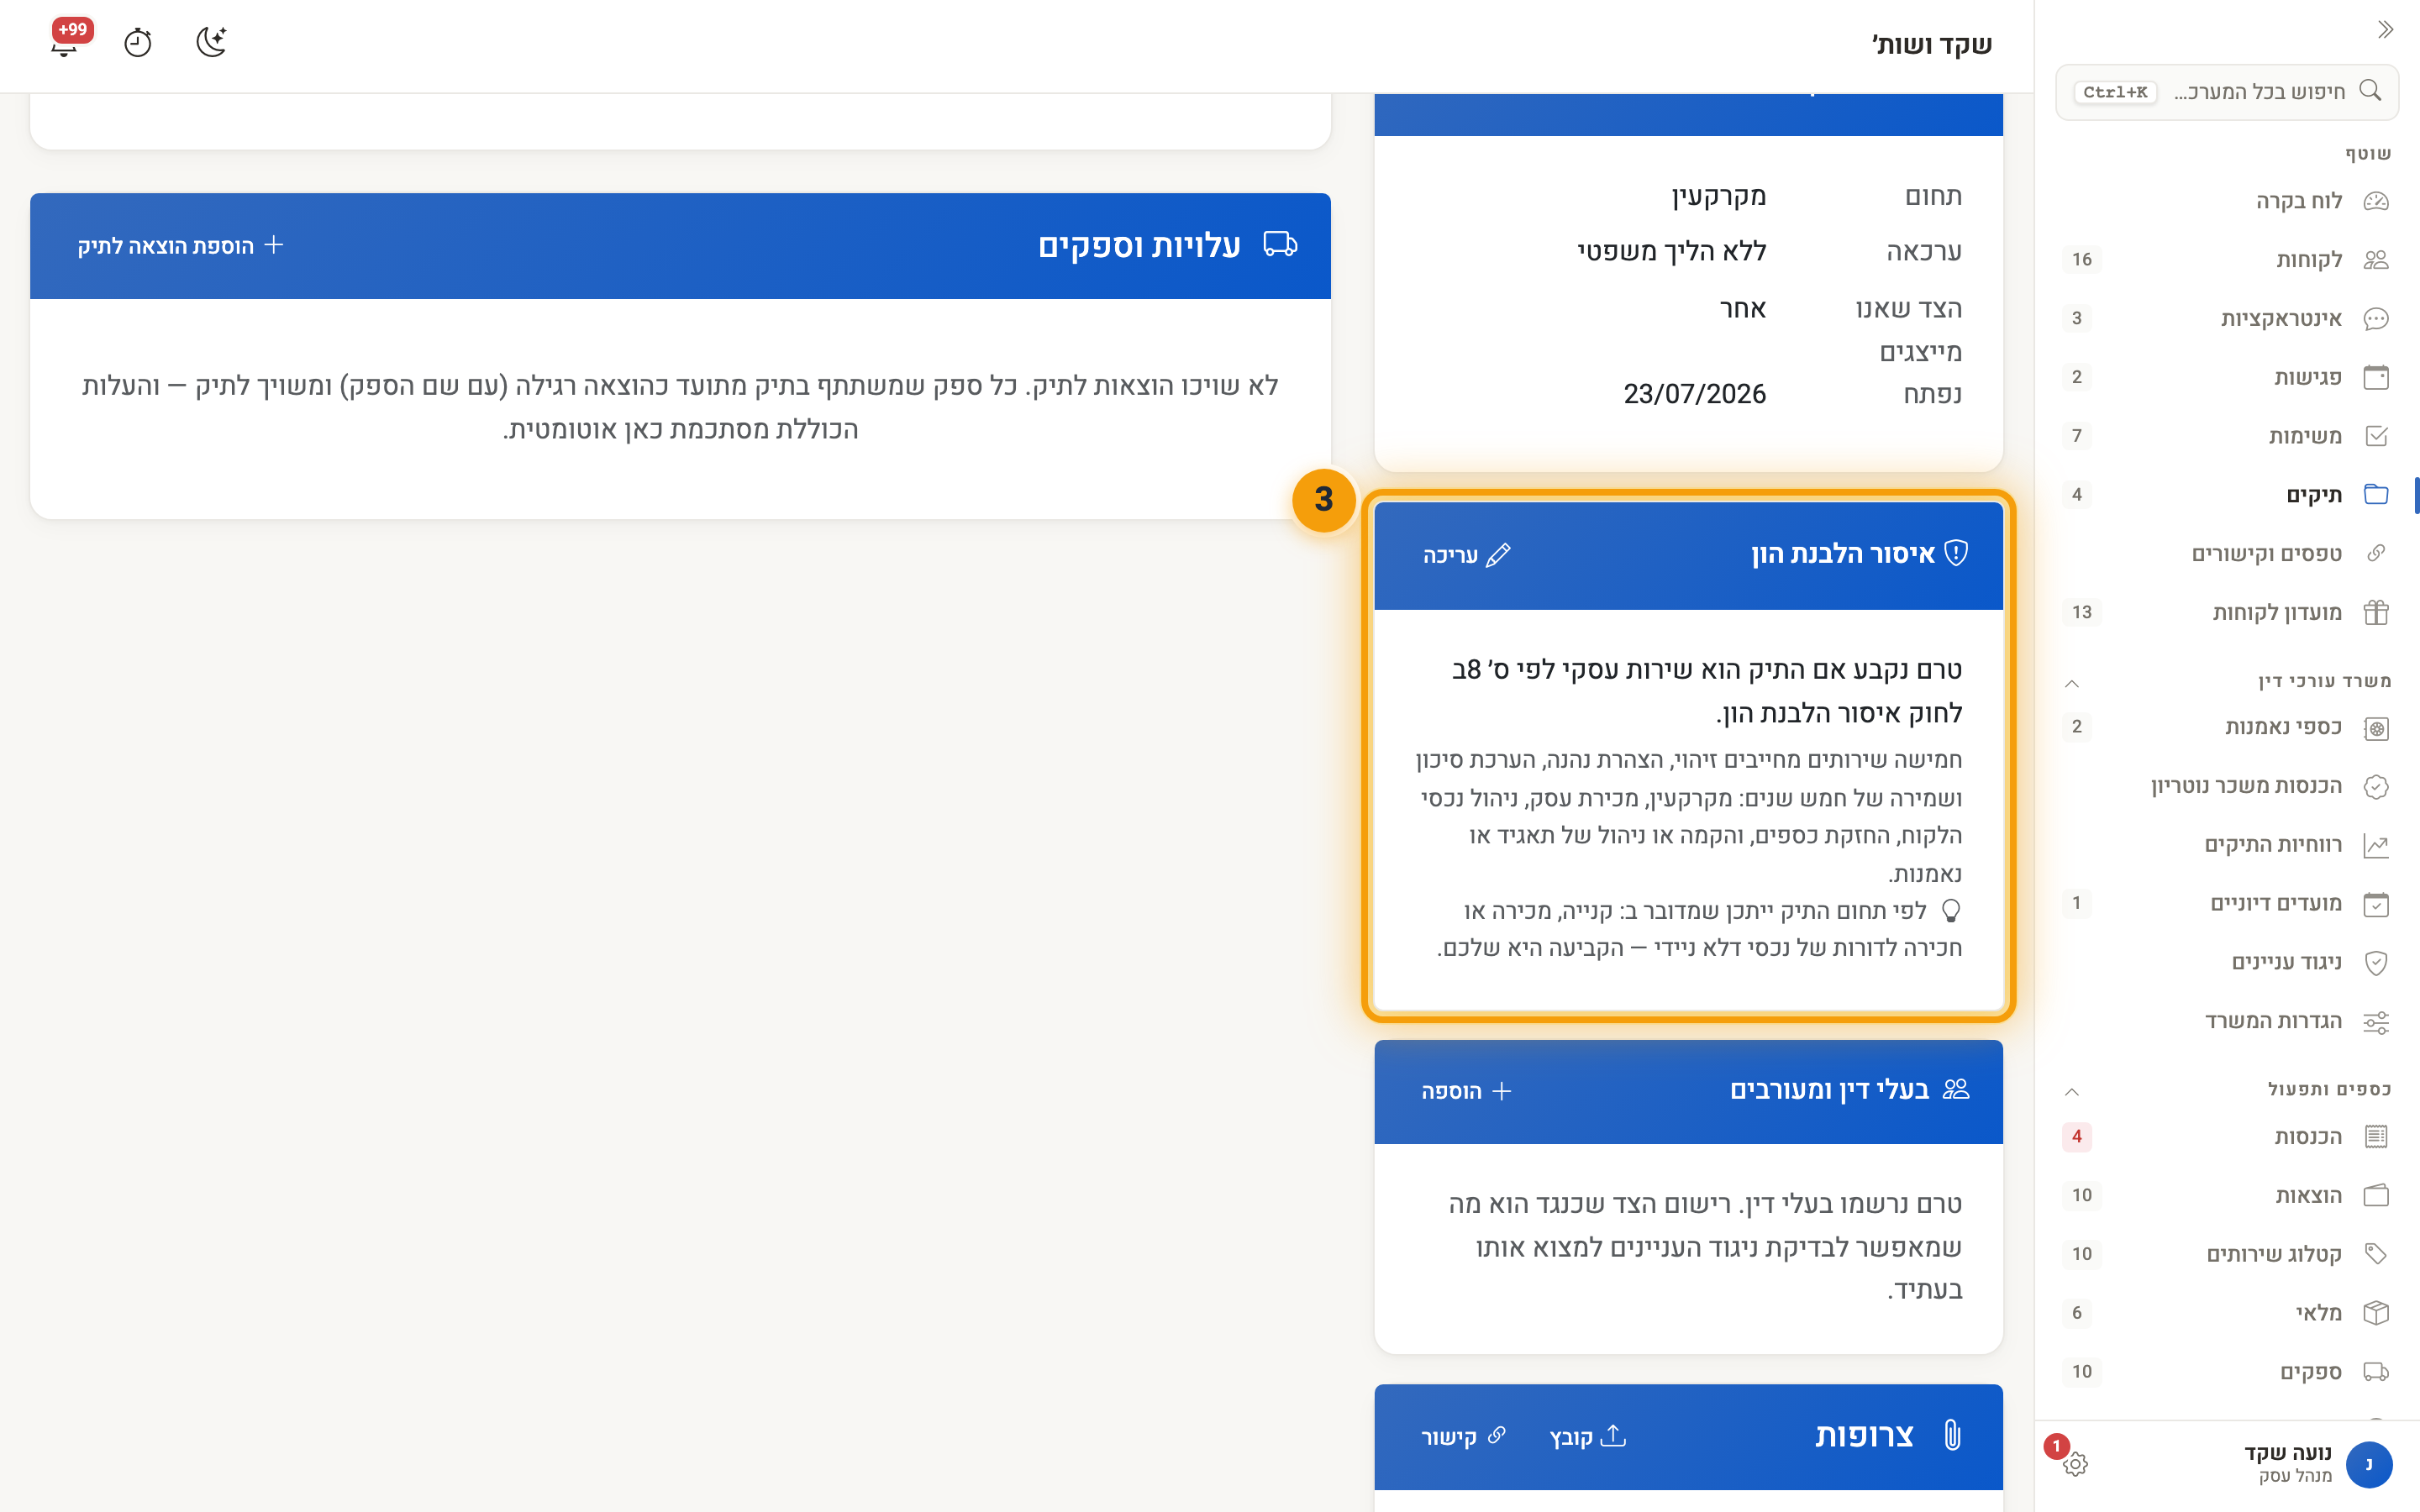Click הוספה on the בעלי דין ומעורבים card

coord(1467,1091)
